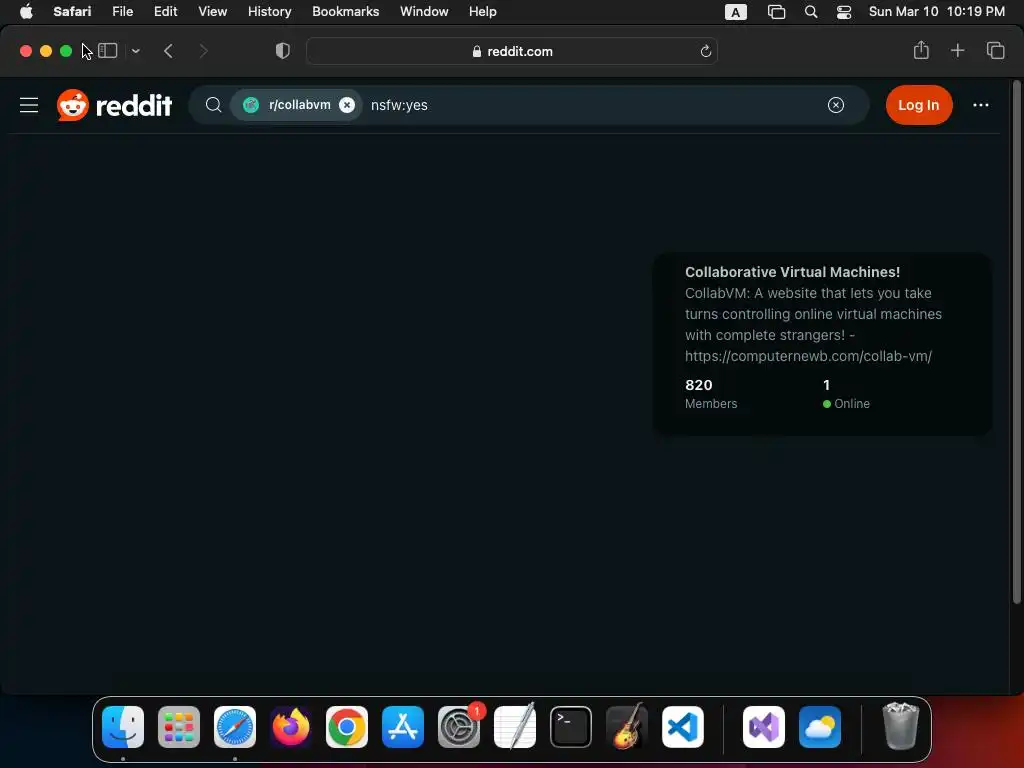Open the Reddit hamburger menu

(x=29, y=105)
